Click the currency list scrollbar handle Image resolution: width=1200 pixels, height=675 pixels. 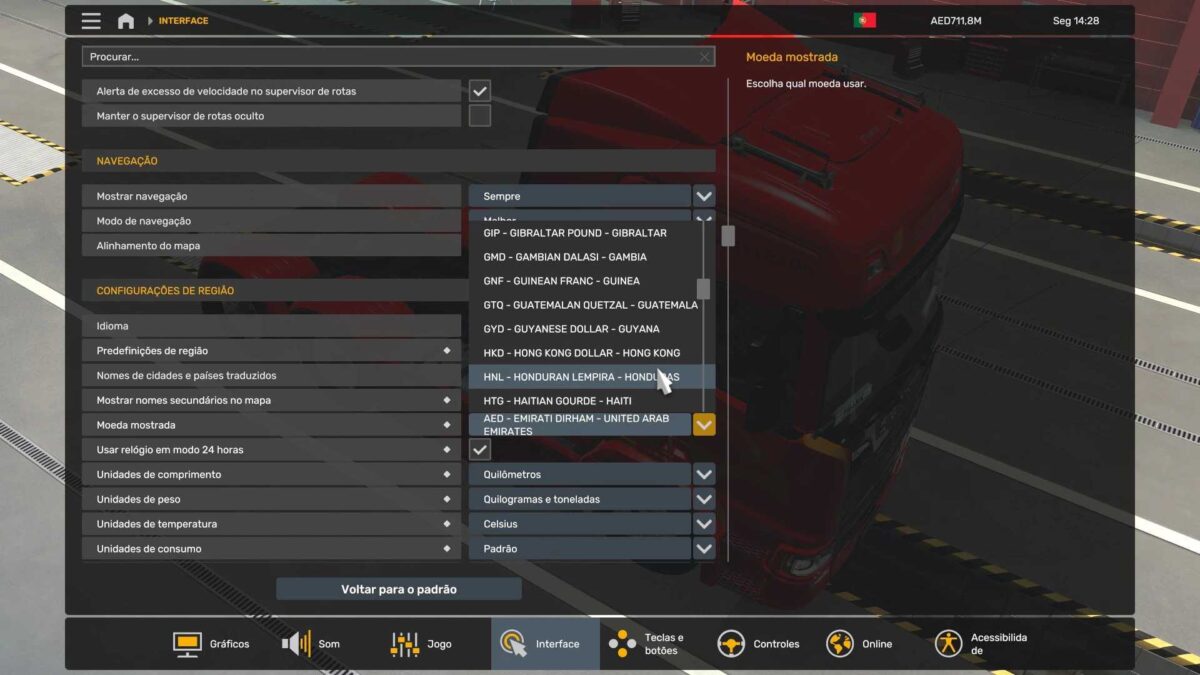[704, 289]
